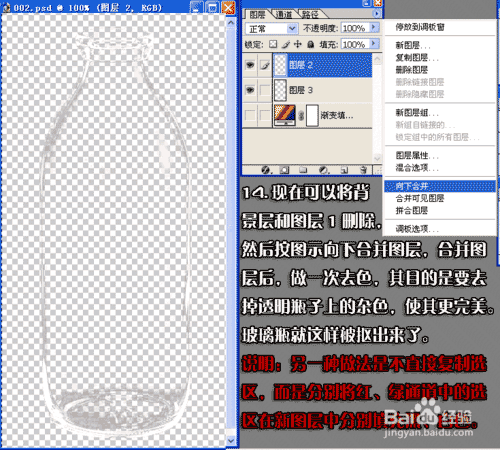
Task: Create a new layer set folder icon
Action: (x=303, y=170)
